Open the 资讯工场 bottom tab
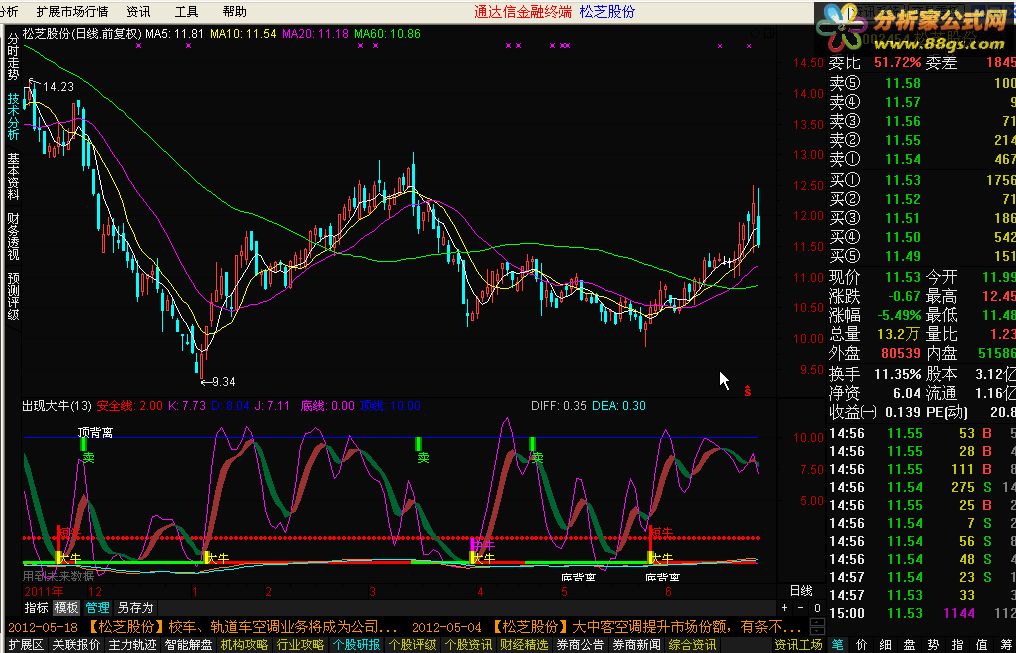 click(x=798, y=645)
